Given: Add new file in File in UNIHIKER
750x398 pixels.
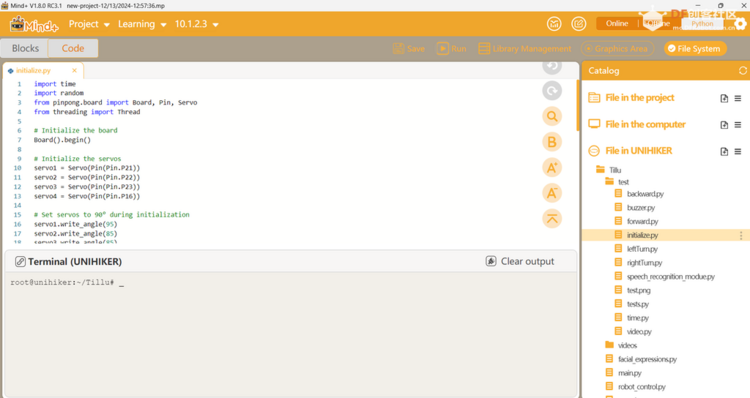Looking at the screenshot, I should (724, 151).
